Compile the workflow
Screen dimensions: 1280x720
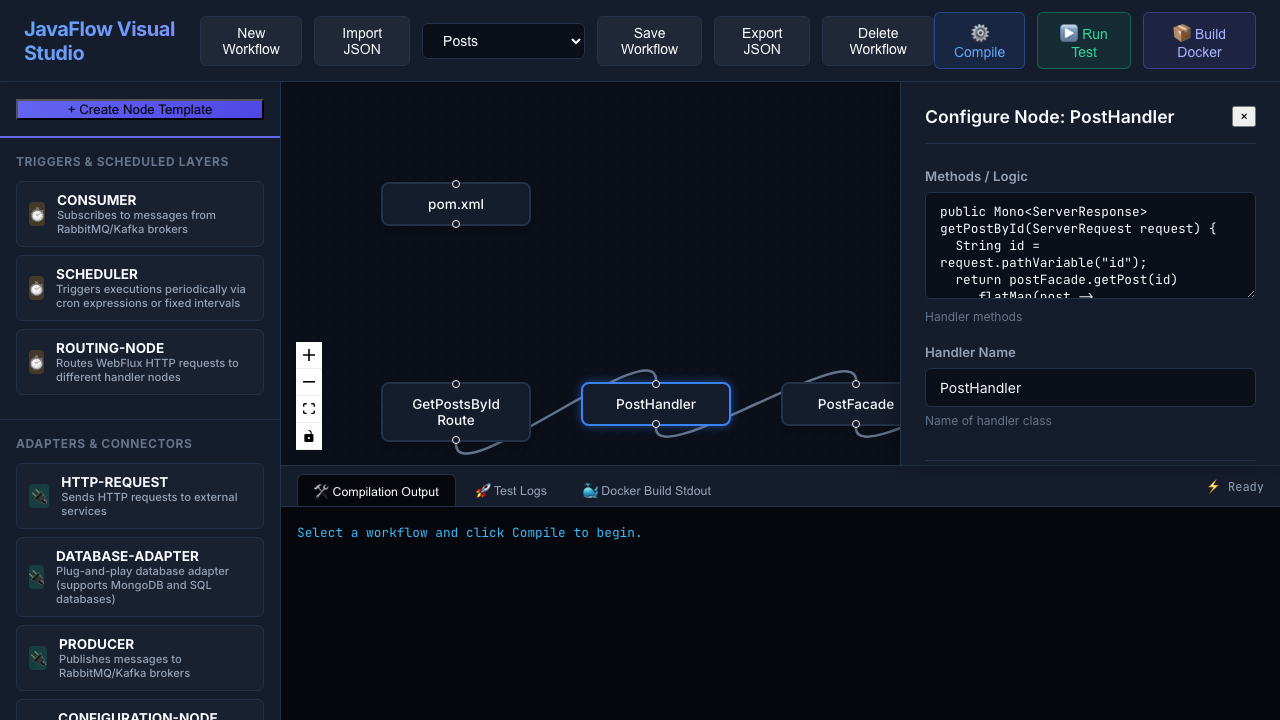click(979, 41)
